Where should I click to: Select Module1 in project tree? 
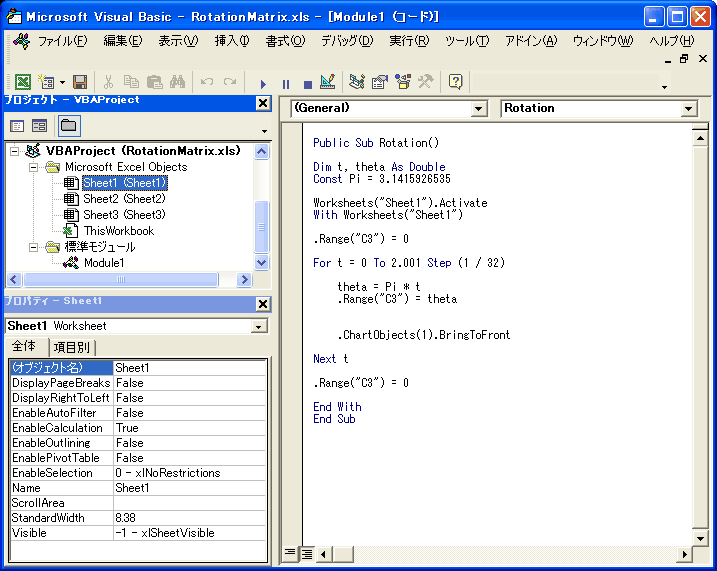coord(104,263)
